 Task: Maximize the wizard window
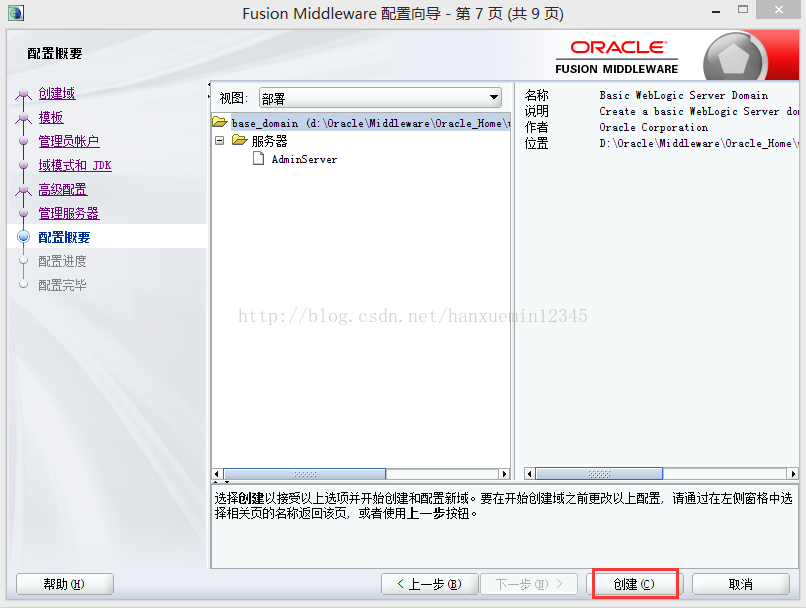pyautogui.click(x=743, y=10)
